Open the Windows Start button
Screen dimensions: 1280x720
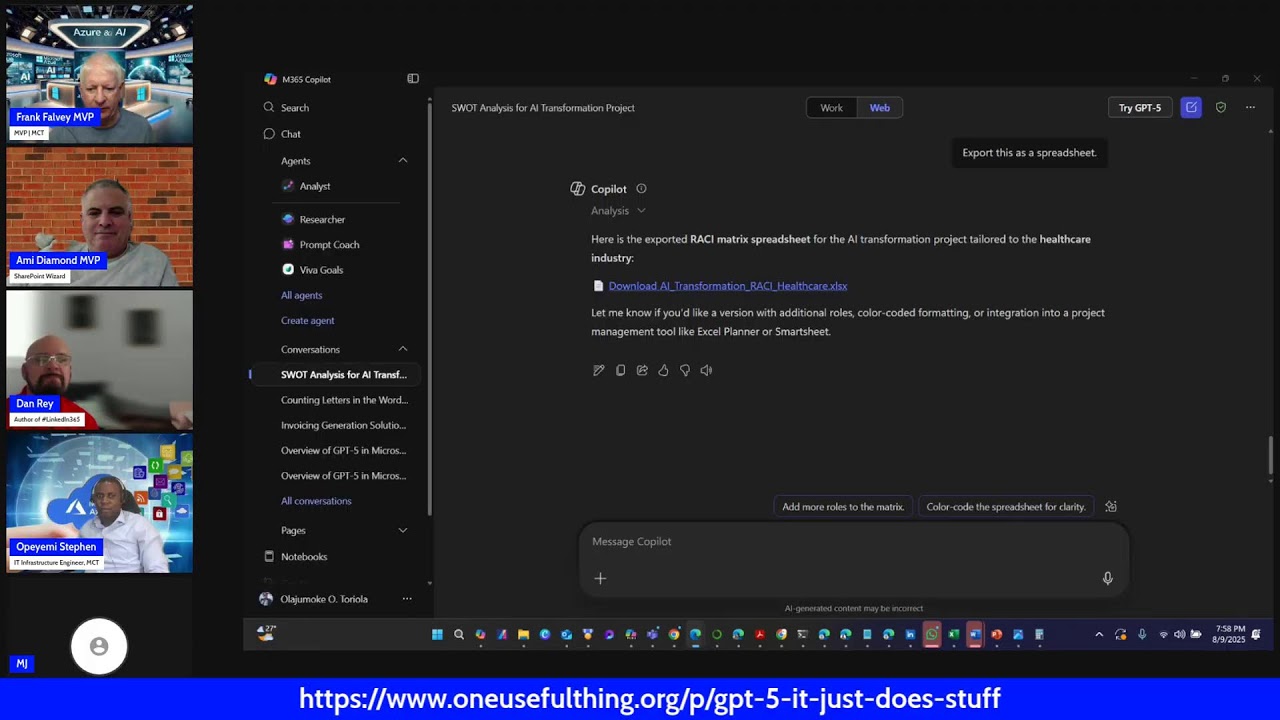[437, 634]
